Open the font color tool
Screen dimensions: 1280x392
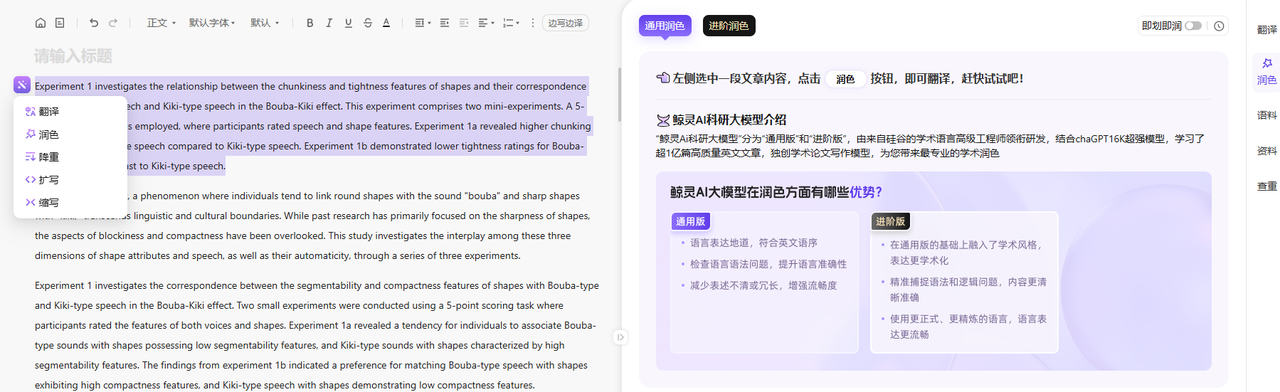pos(386,22)
